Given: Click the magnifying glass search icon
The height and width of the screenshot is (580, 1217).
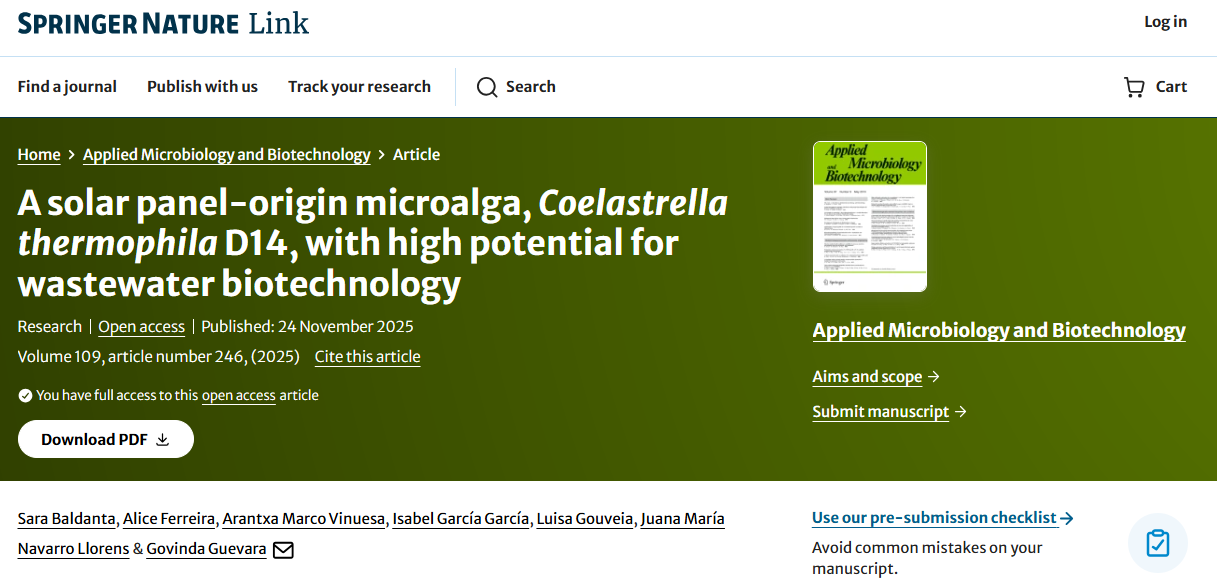Looking at the screenshot, I should coord(487,87).
